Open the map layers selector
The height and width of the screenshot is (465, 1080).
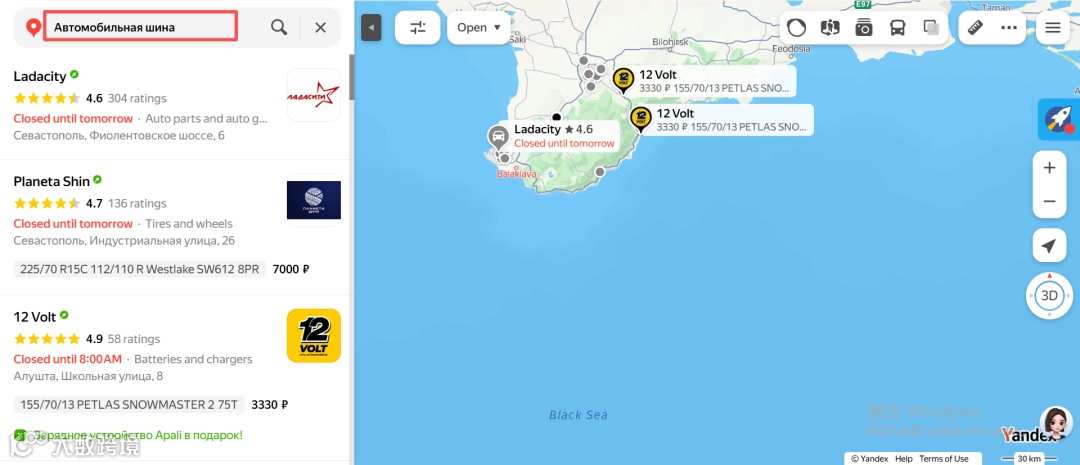coord(931,28)
